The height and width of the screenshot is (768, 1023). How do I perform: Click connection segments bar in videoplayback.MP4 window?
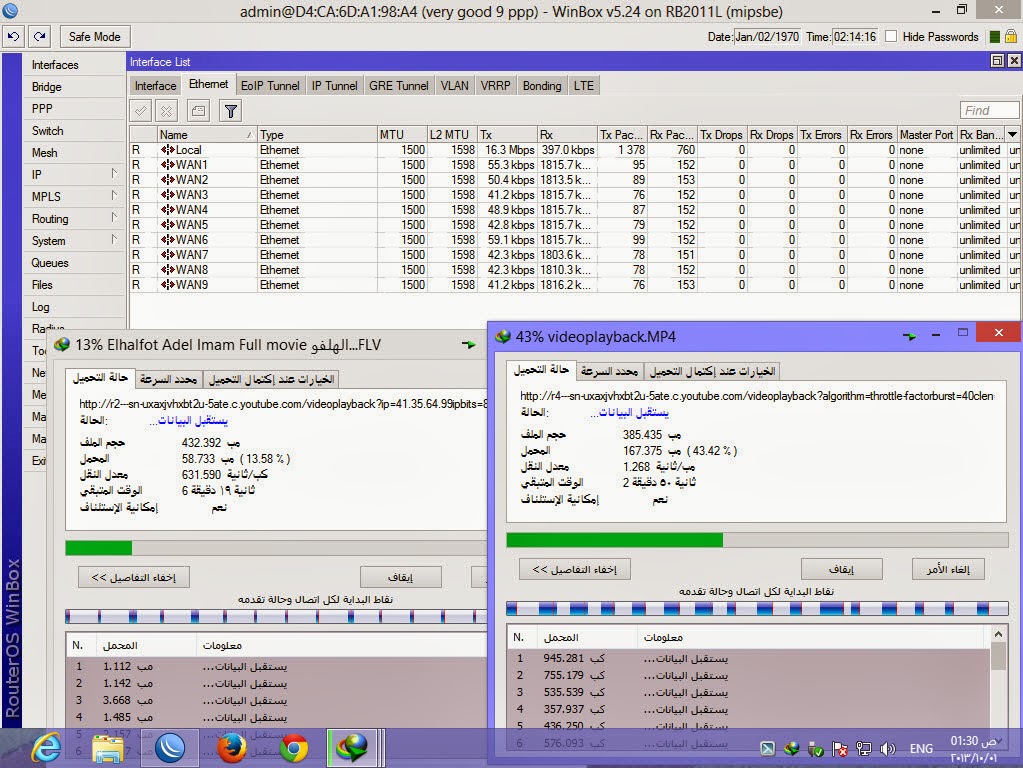tap(757, 609)
